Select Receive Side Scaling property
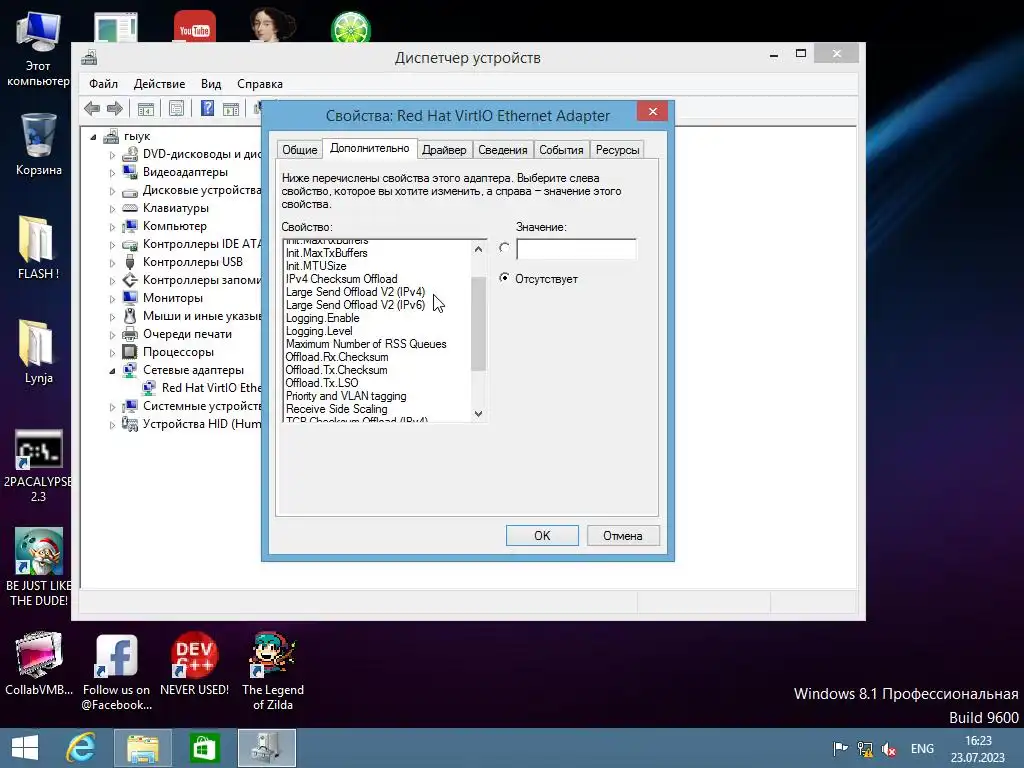Viewport: 1024px width, 768px height. coord(337,409)
